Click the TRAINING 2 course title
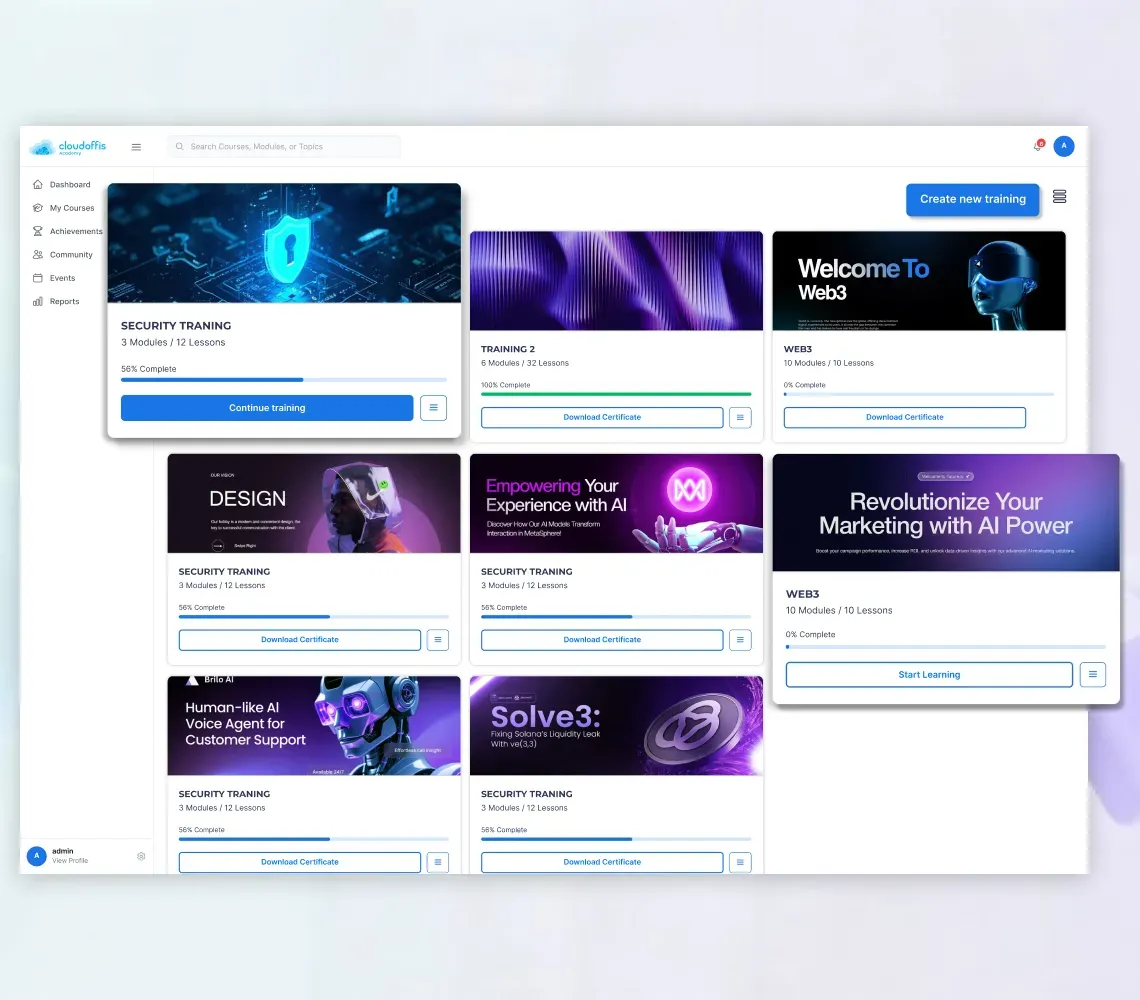The height and width of the screenshot is (1000, 1140). click(507, 349)
